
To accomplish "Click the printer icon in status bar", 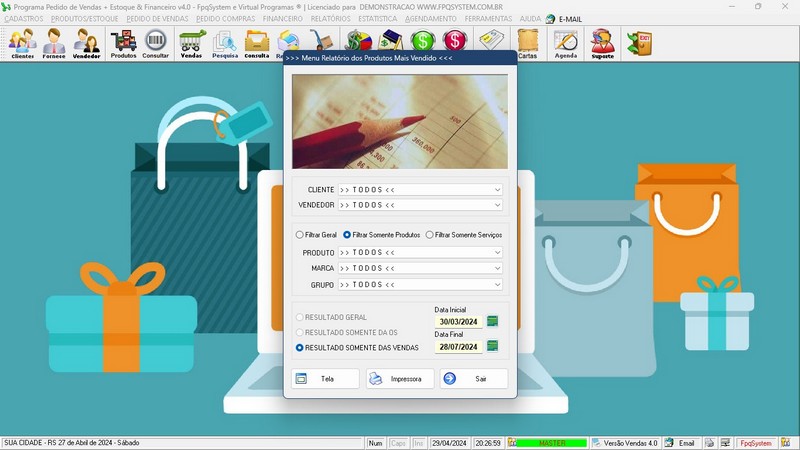I will point(709,443).
